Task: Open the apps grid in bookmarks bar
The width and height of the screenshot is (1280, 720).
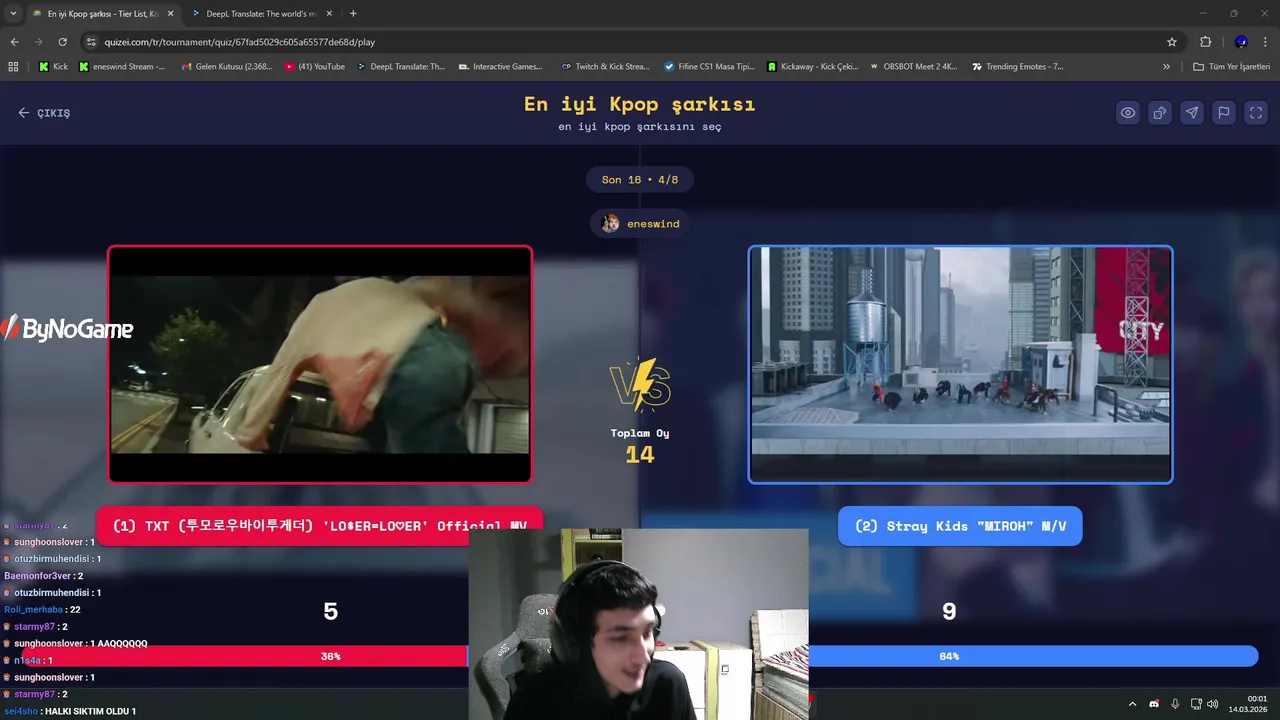Action: [13, 67]
